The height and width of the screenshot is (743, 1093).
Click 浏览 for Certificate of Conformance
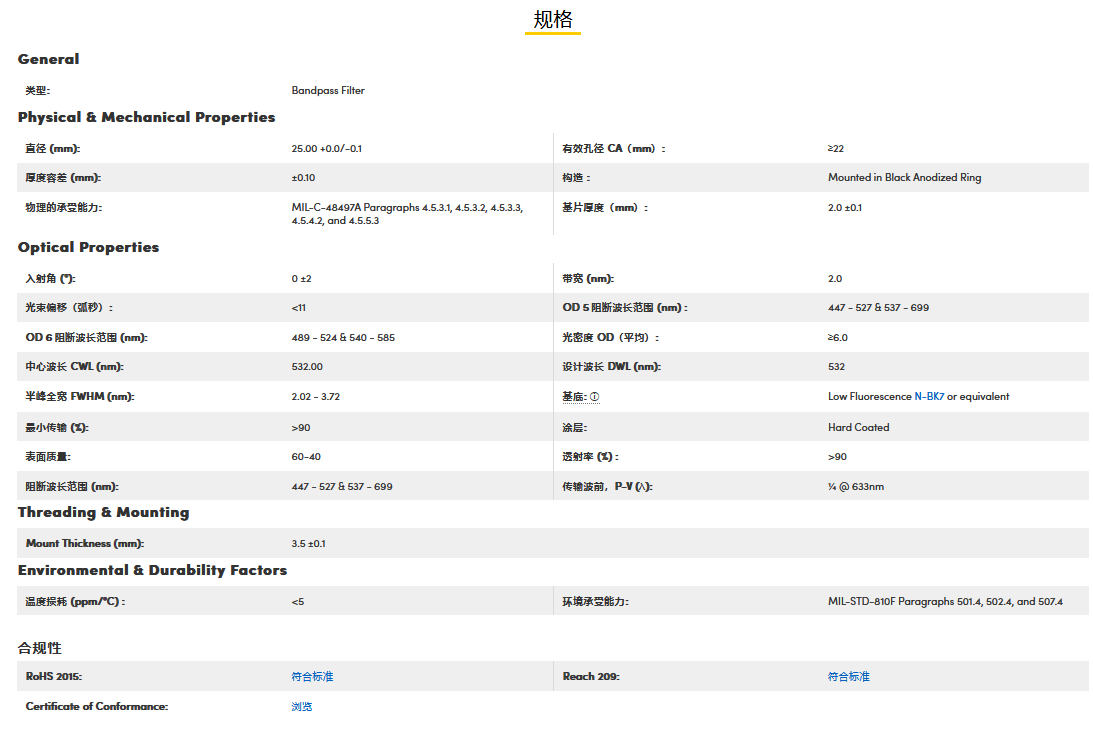302,707
